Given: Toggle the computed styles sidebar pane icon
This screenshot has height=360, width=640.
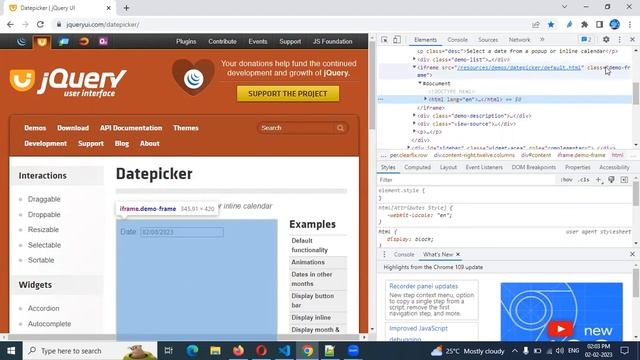Looking at the screenshot, I should point(624,180).
